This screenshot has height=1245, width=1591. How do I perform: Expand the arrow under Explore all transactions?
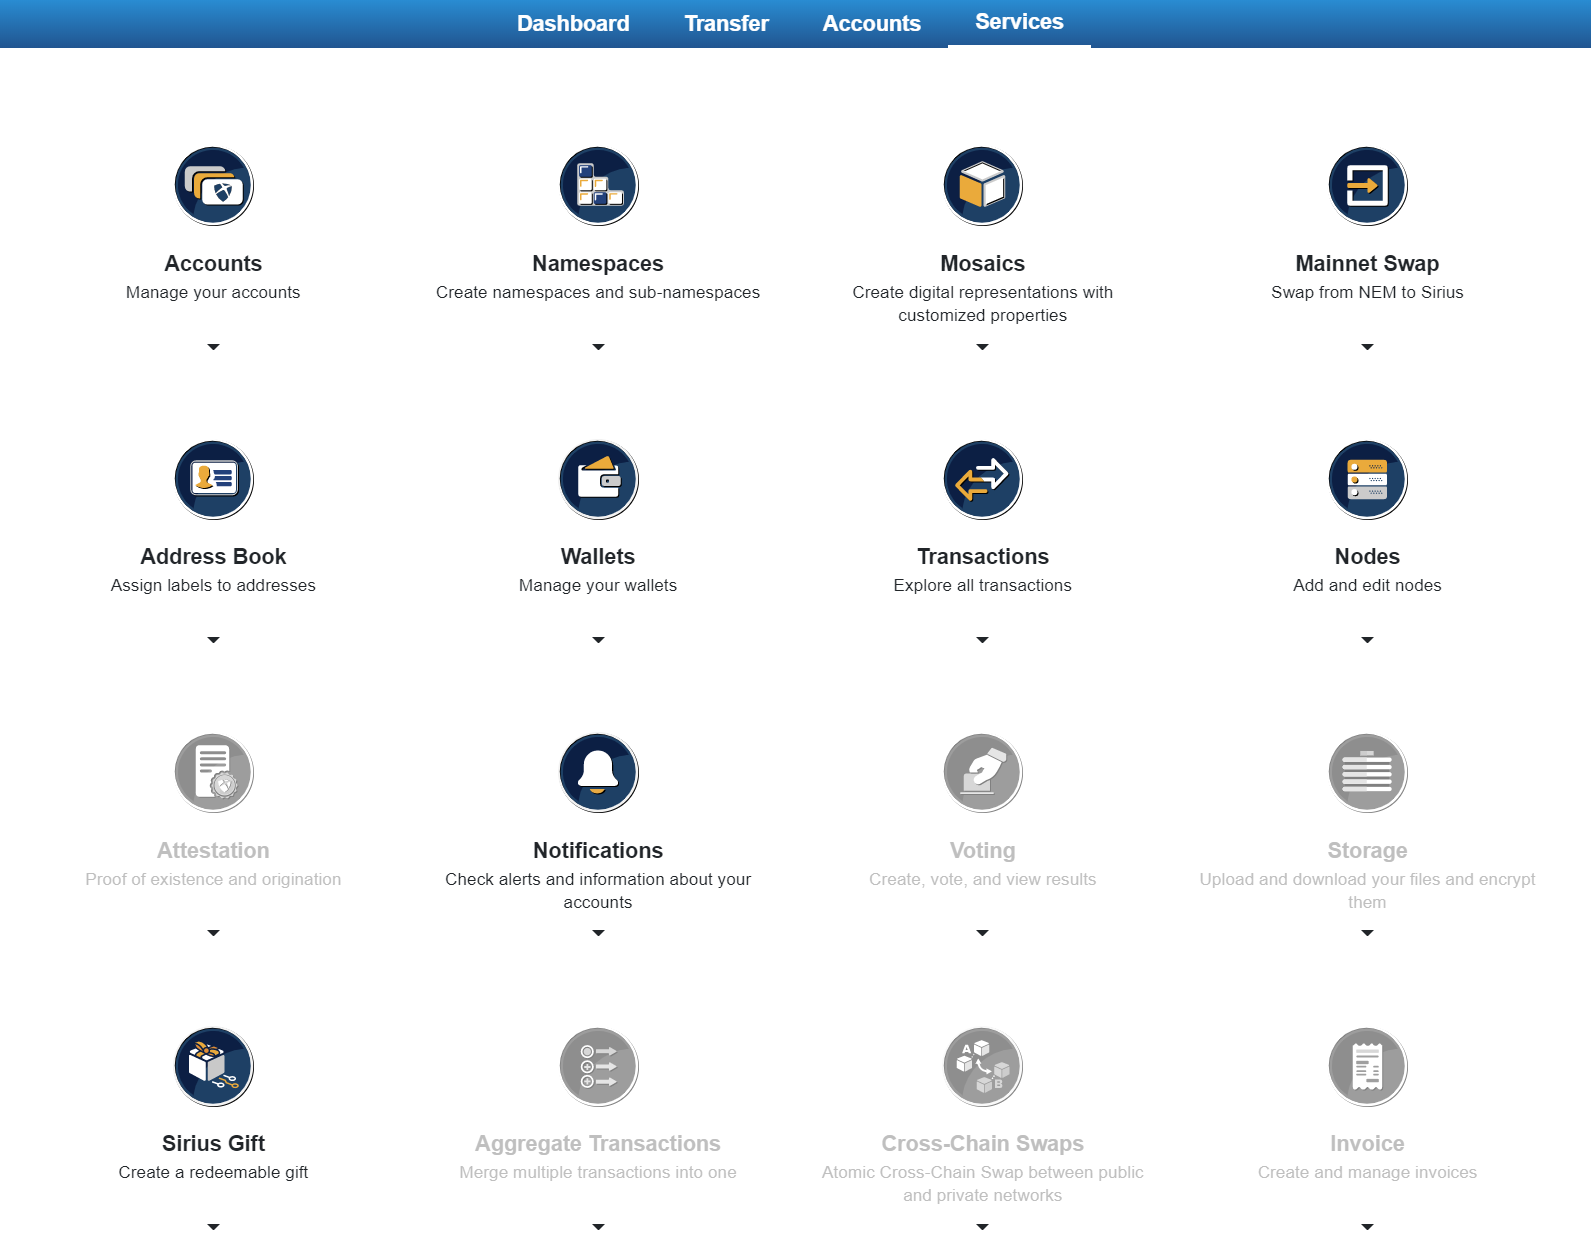pyautogui.click(x=982, y=640)
